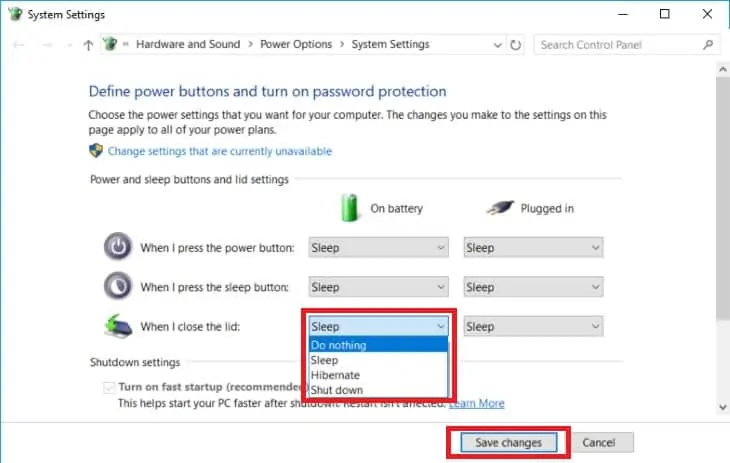Click the Plugged in power plug icon

(500, 207)
